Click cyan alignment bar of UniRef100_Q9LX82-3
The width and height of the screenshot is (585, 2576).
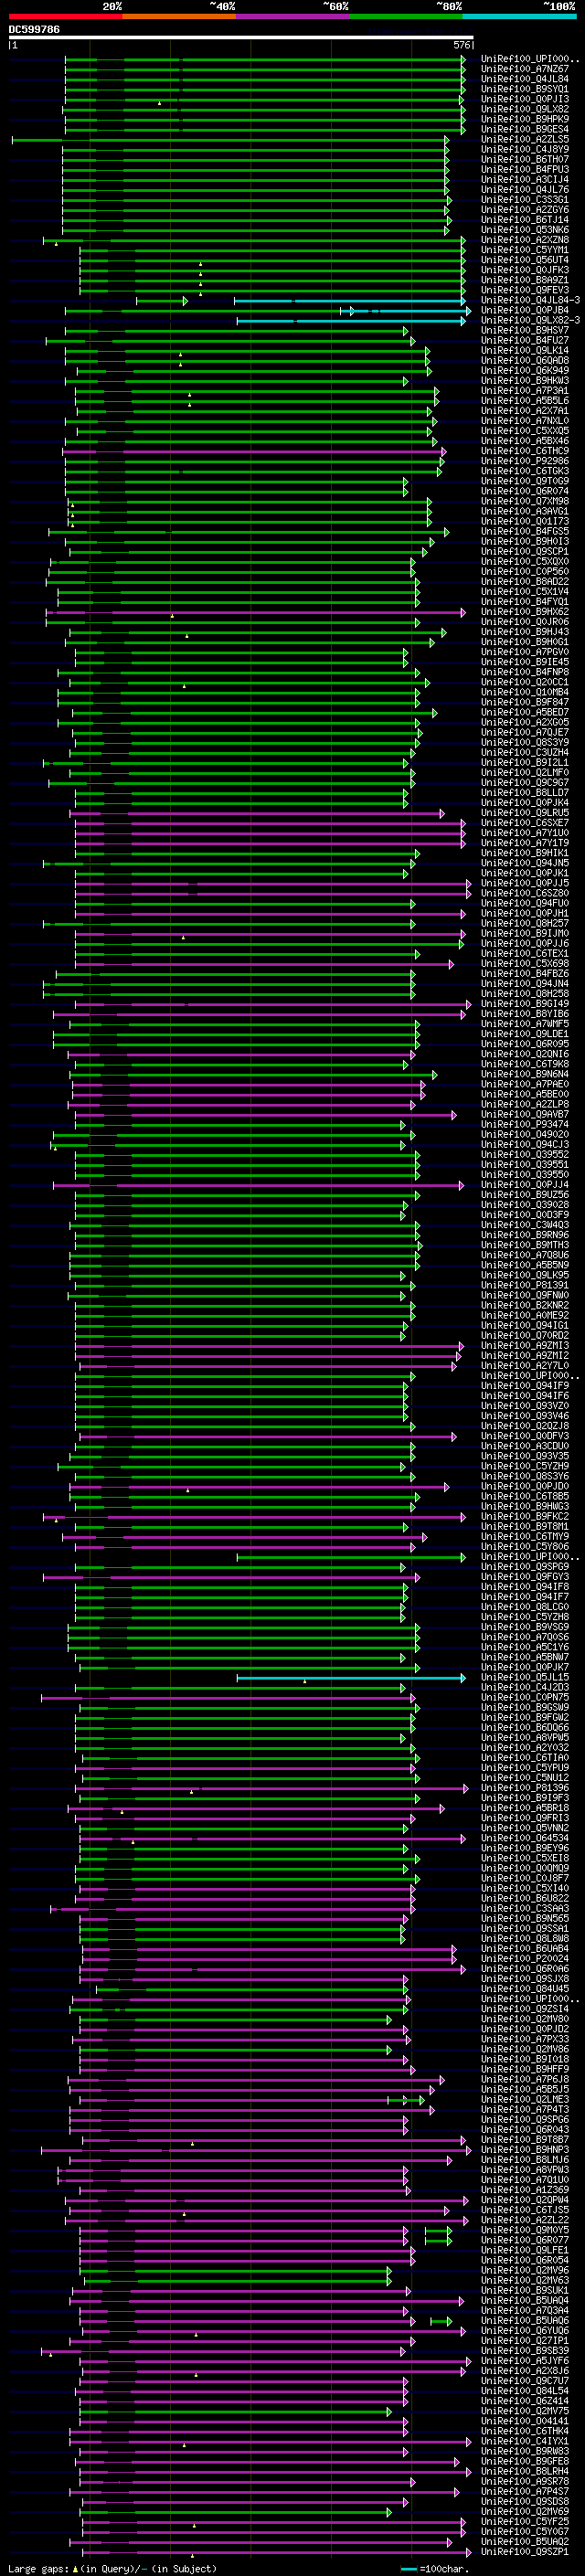pyautogui.click(x=352, y=321)
